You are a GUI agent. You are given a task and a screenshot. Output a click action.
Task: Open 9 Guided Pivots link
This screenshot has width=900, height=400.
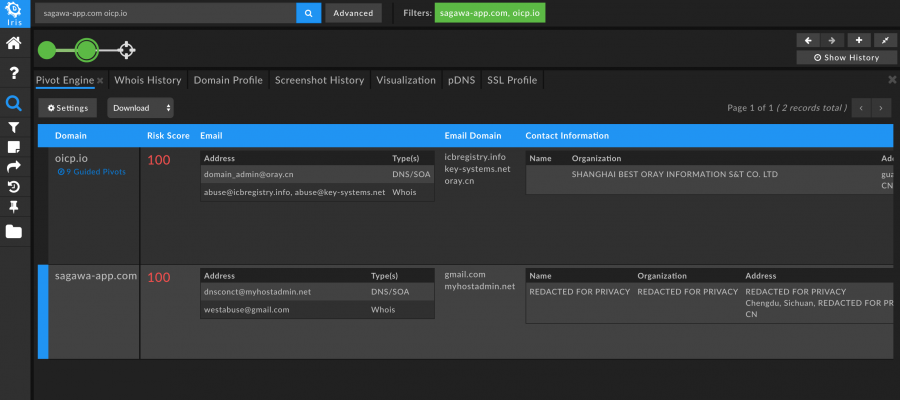pyautogui.click(x=92, y=172)
